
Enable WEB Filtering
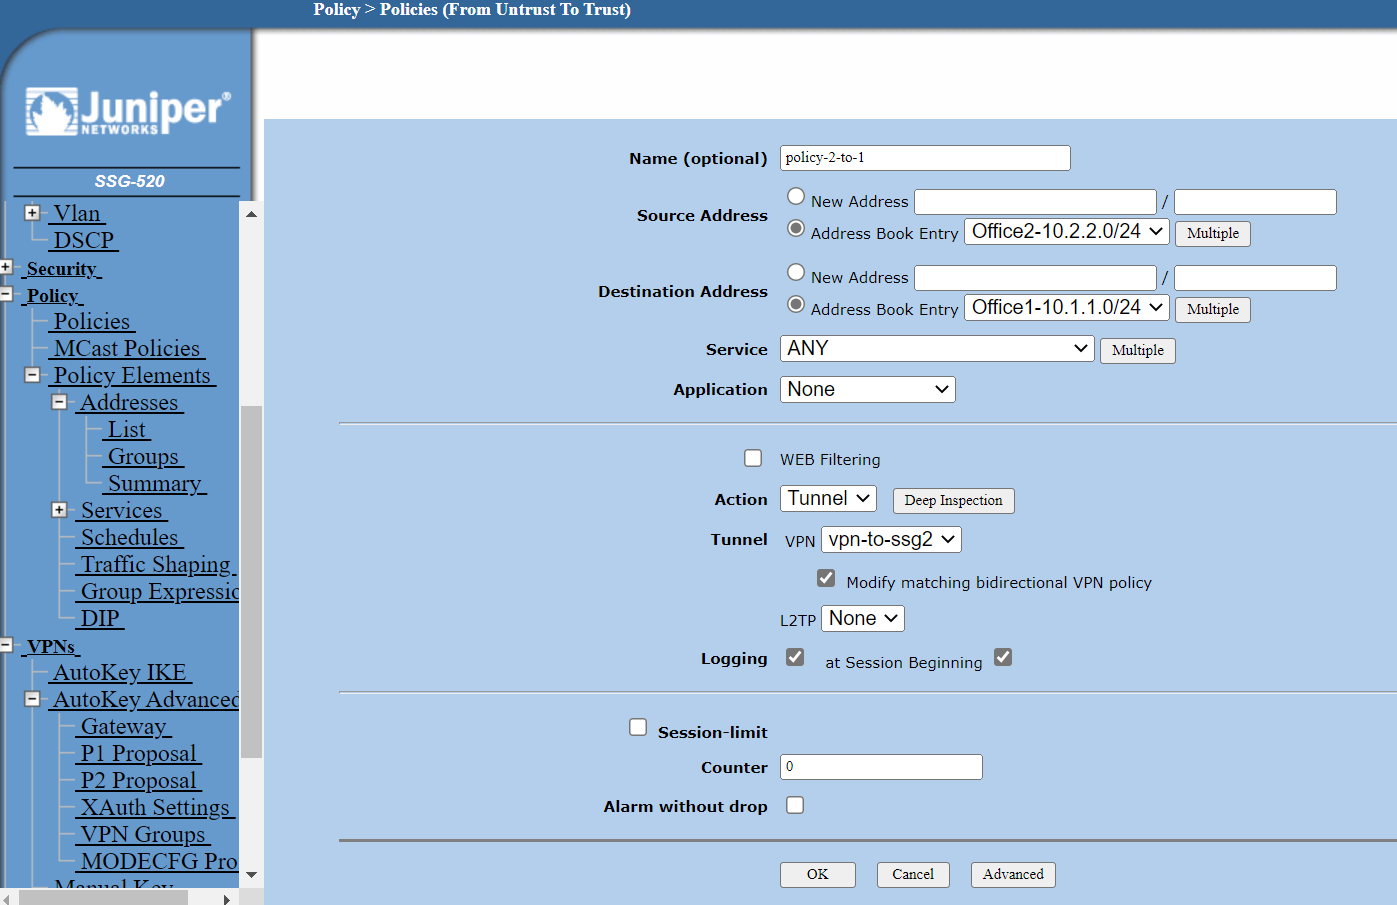(753, 458)
